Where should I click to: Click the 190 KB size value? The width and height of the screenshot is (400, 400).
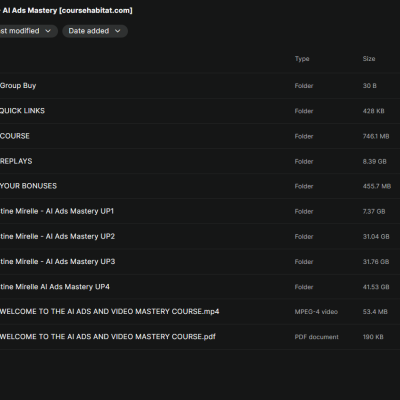373,337
